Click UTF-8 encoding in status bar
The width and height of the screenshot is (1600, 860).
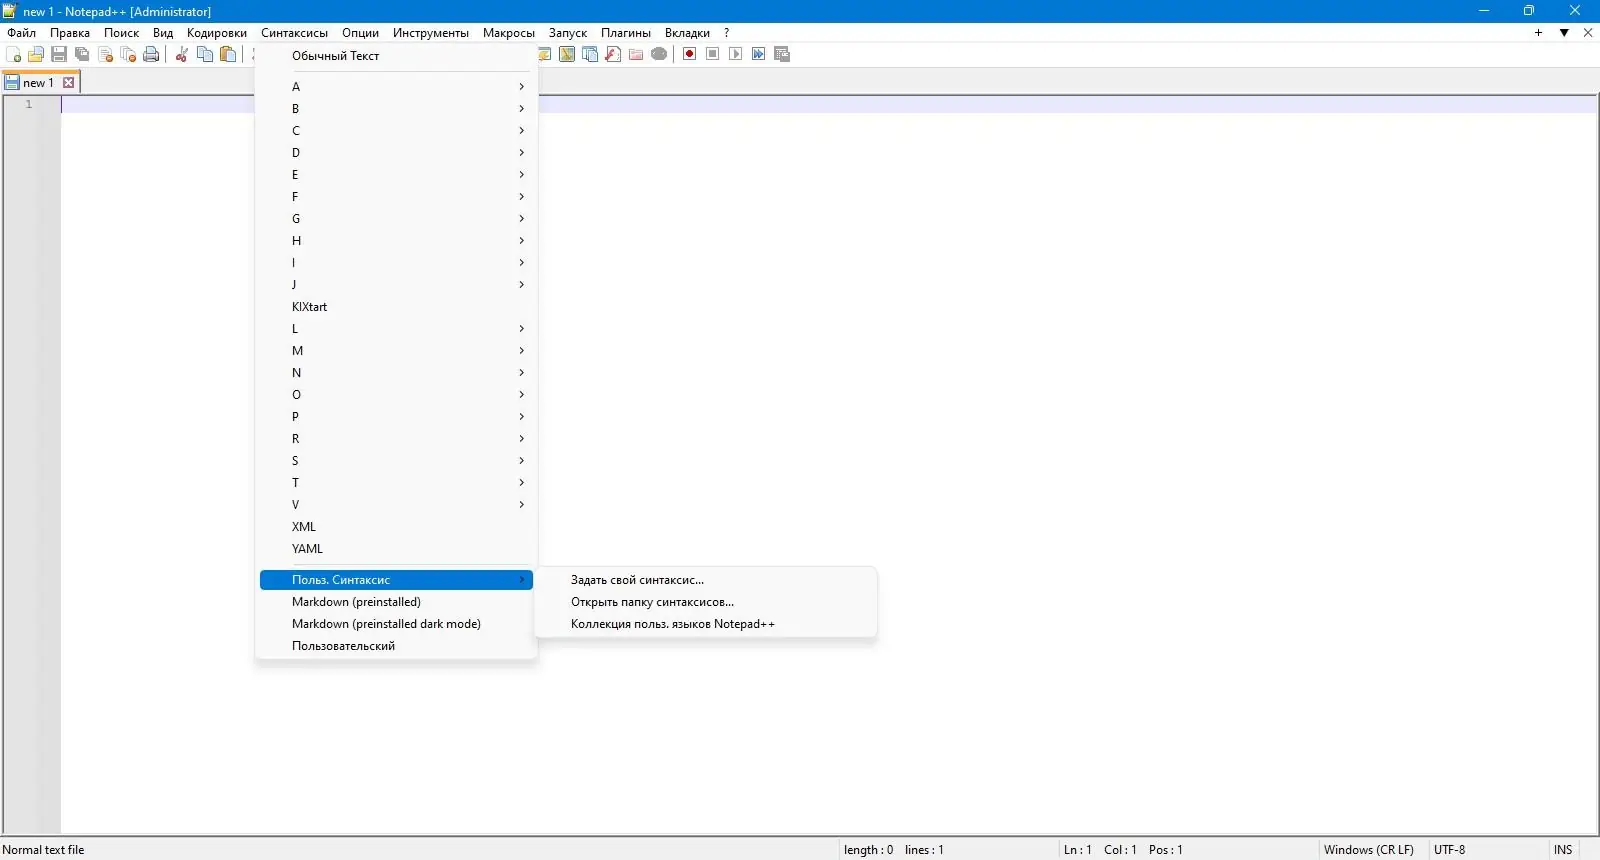[1450, 850]
